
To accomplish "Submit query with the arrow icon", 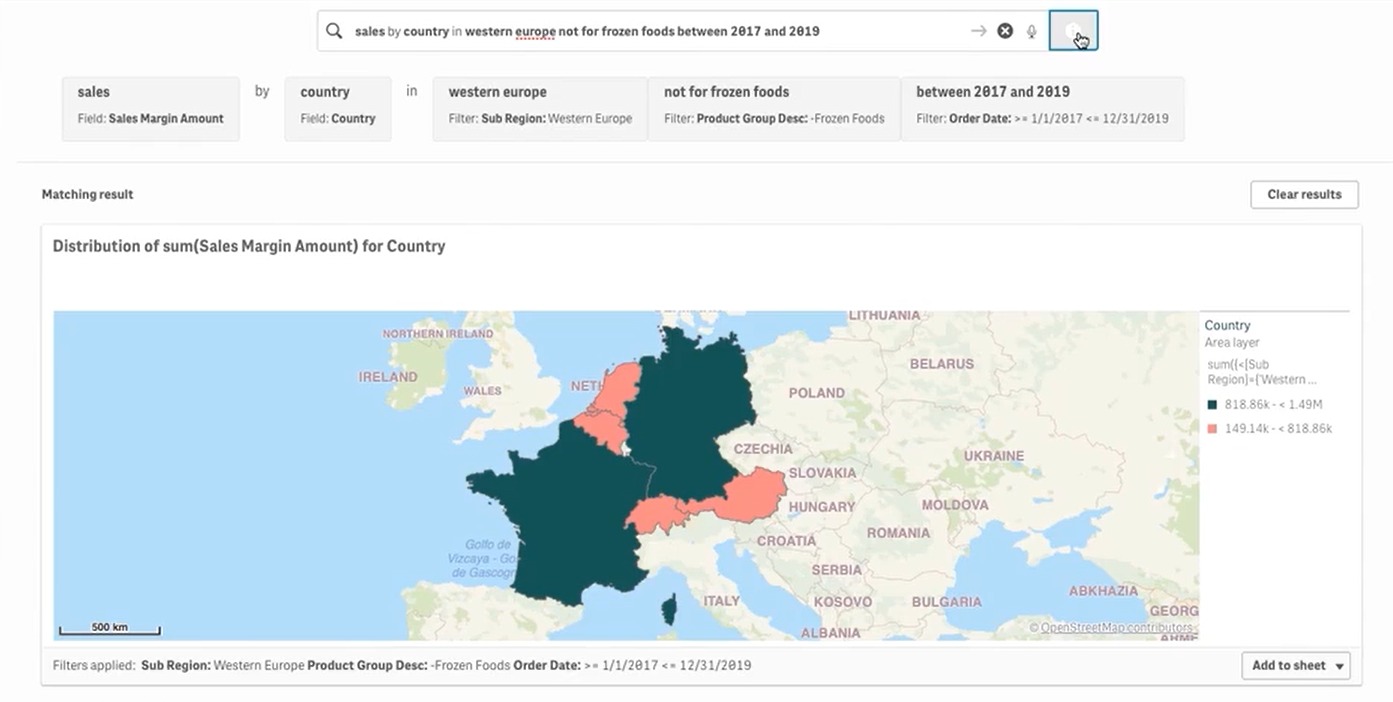I will 978,31.
